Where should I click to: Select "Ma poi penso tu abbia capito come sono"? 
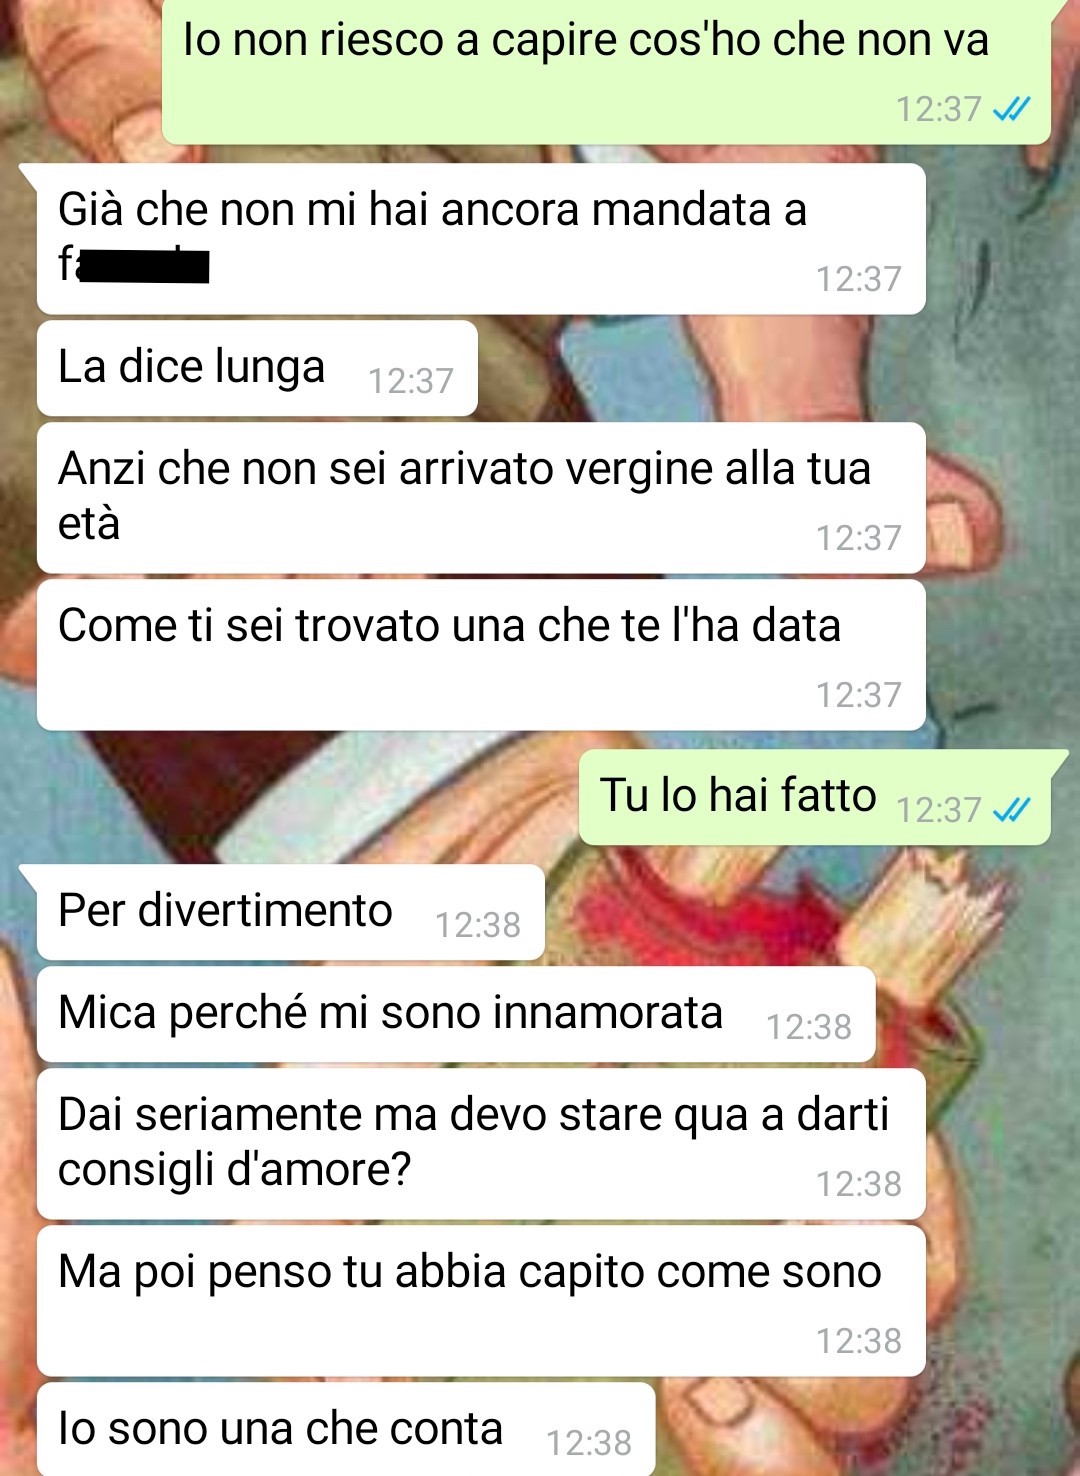(x=481, y=1301)
